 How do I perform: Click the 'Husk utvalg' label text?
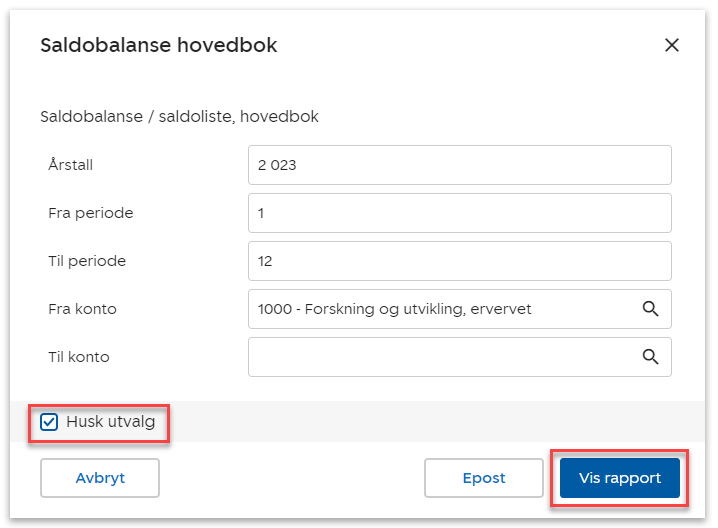point(111,422)
